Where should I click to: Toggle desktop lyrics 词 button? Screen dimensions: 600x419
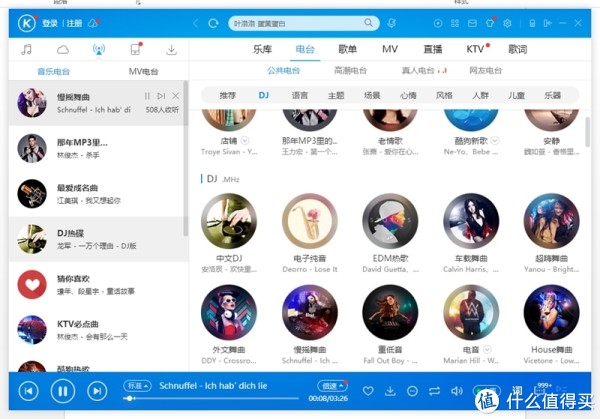click(517, 390)
